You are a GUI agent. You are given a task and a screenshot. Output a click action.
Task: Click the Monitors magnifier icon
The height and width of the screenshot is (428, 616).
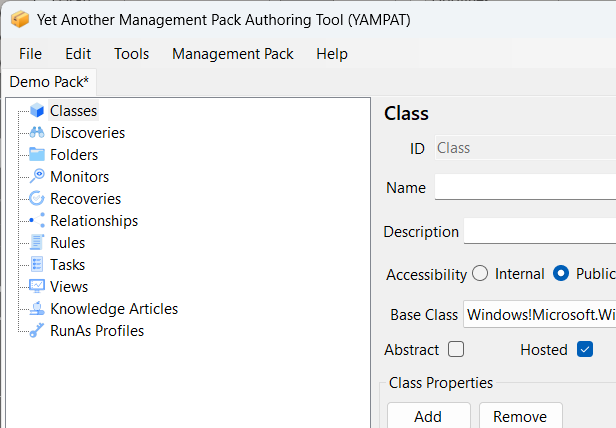[37, 177]
